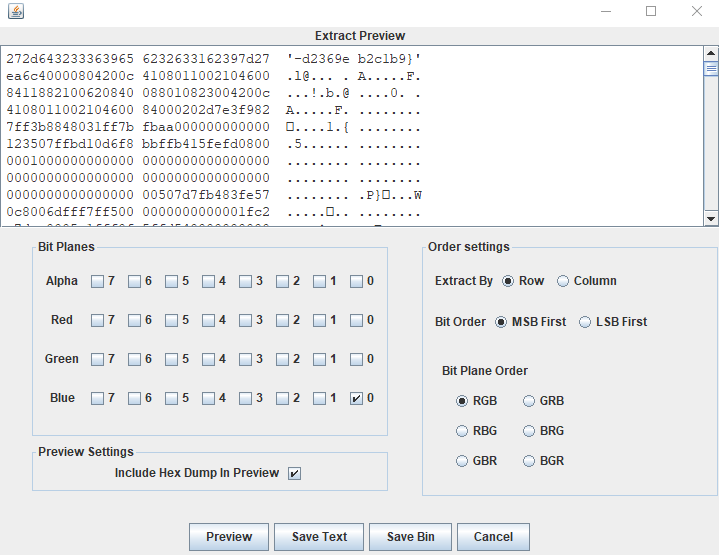Viewport: 719px width, 555px height.
Task: Check Alpha bit plane 2
Action: (282, 281)
